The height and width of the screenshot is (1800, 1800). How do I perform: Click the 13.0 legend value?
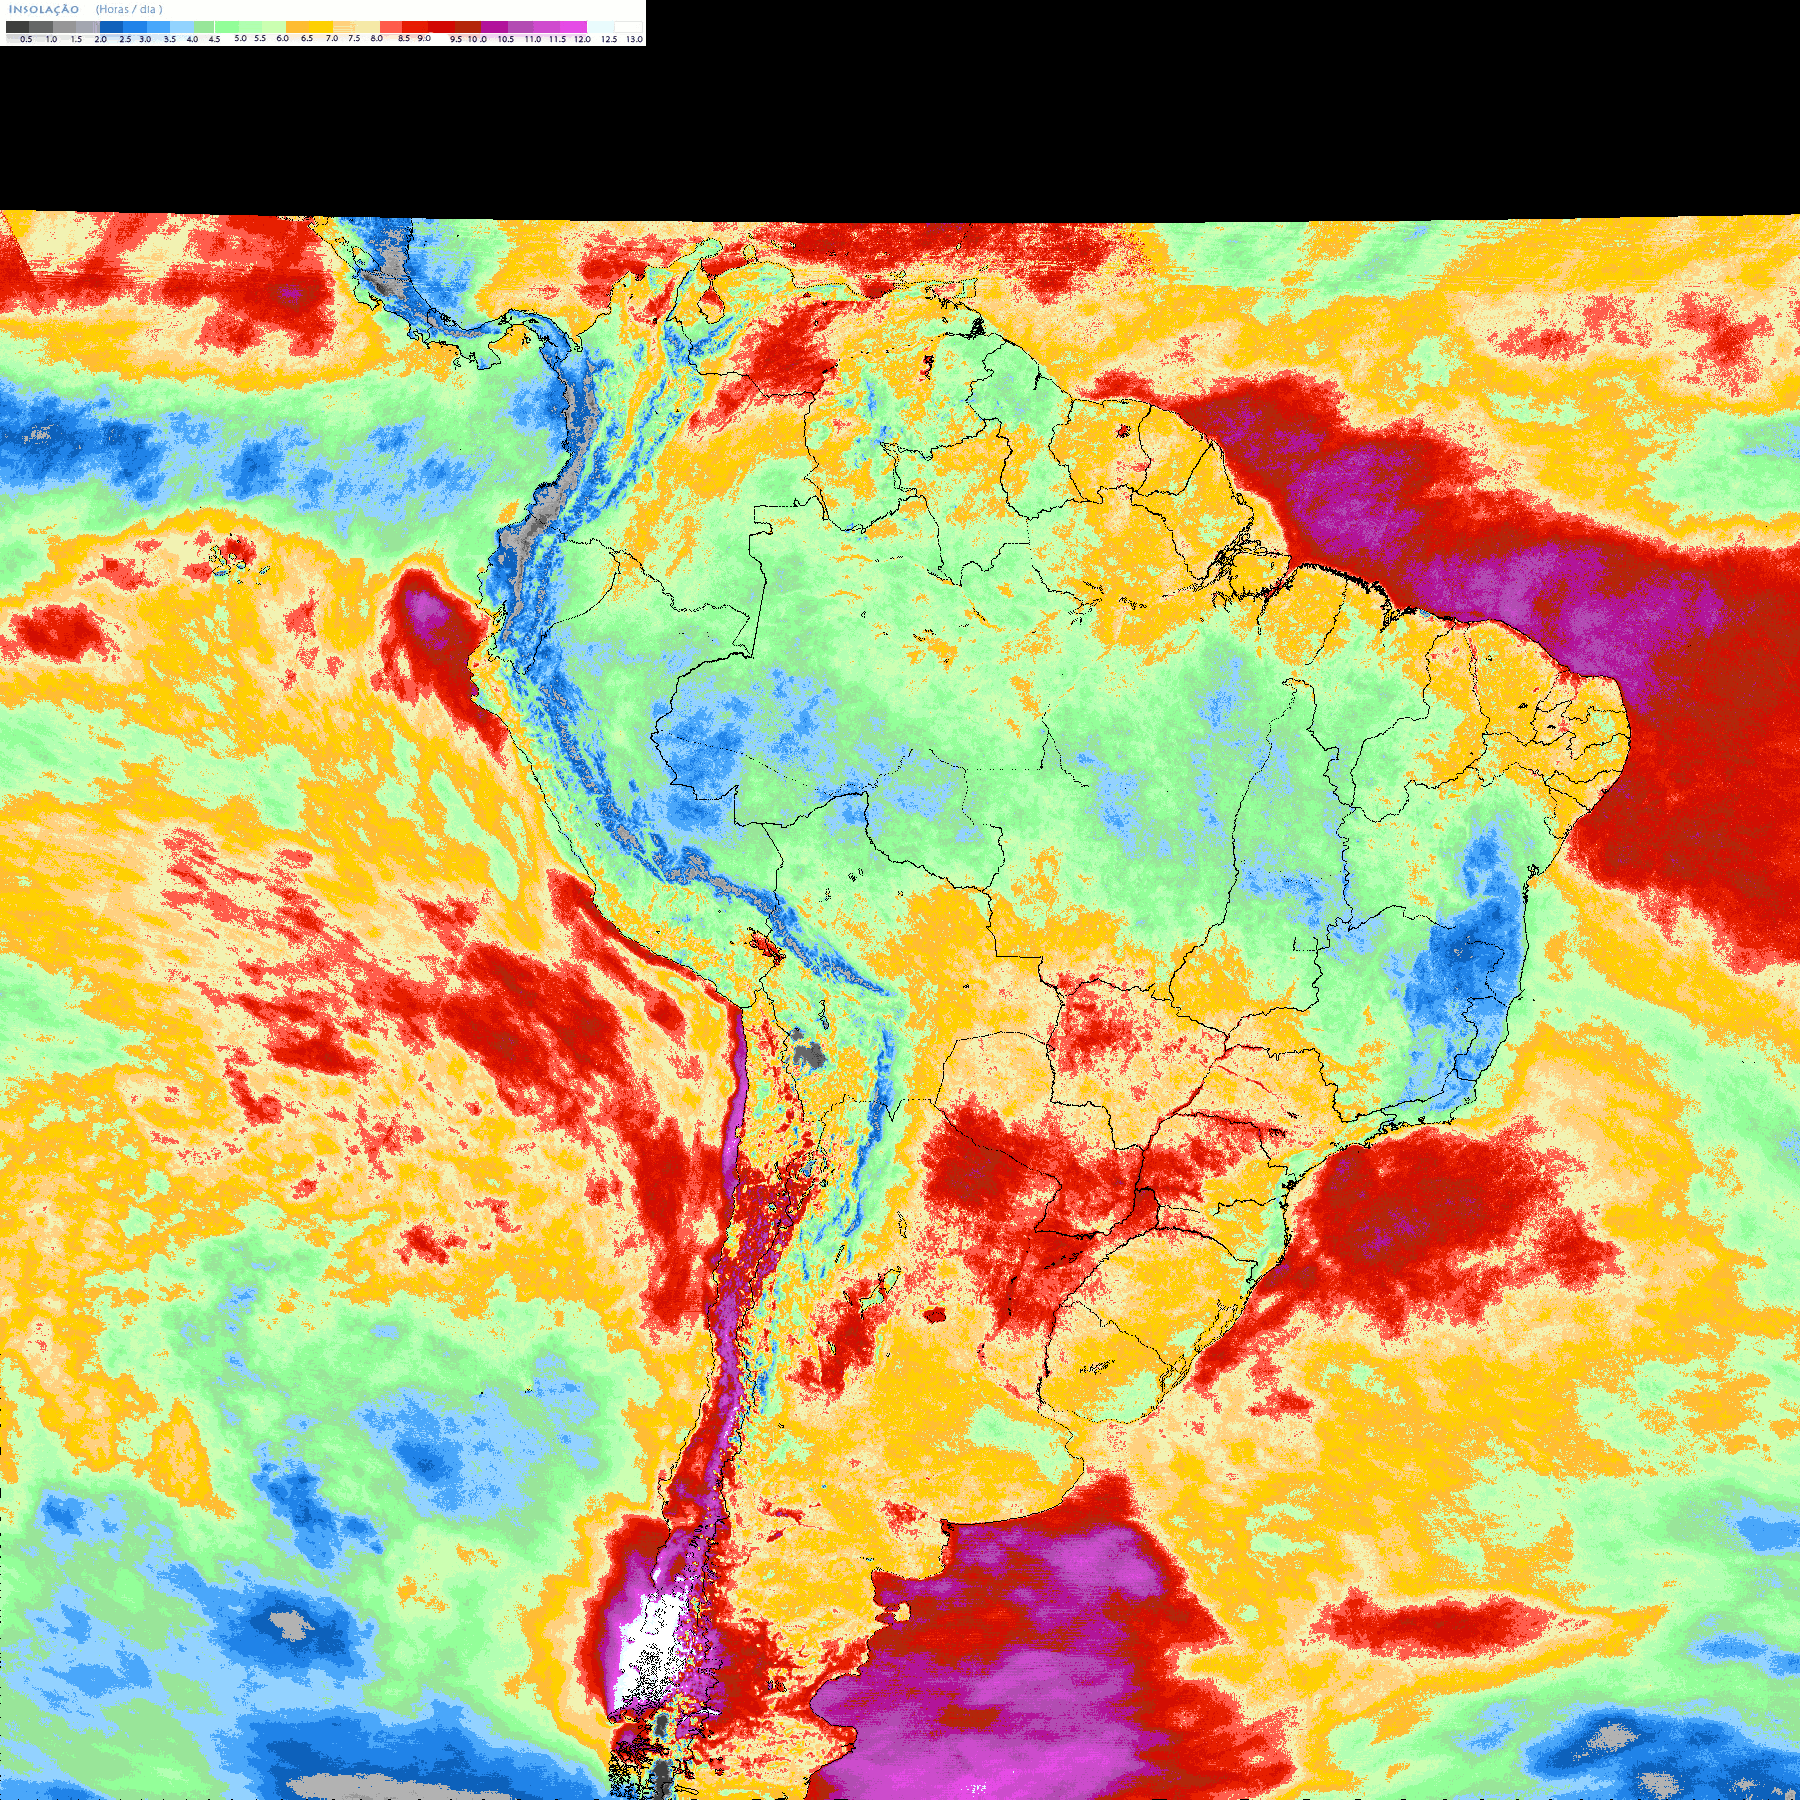click(634, 39)
